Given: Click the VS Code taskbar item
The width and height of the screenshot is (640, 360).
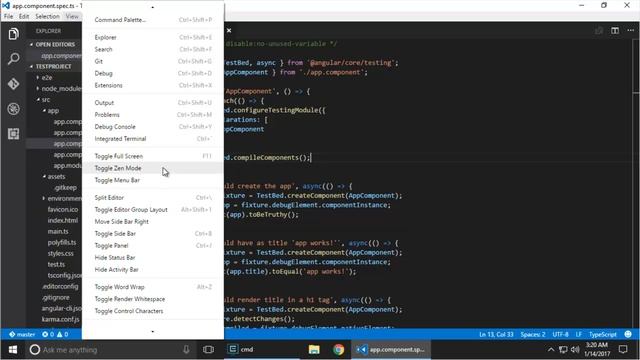Looking at the screenshot, I should pos(391,349).
